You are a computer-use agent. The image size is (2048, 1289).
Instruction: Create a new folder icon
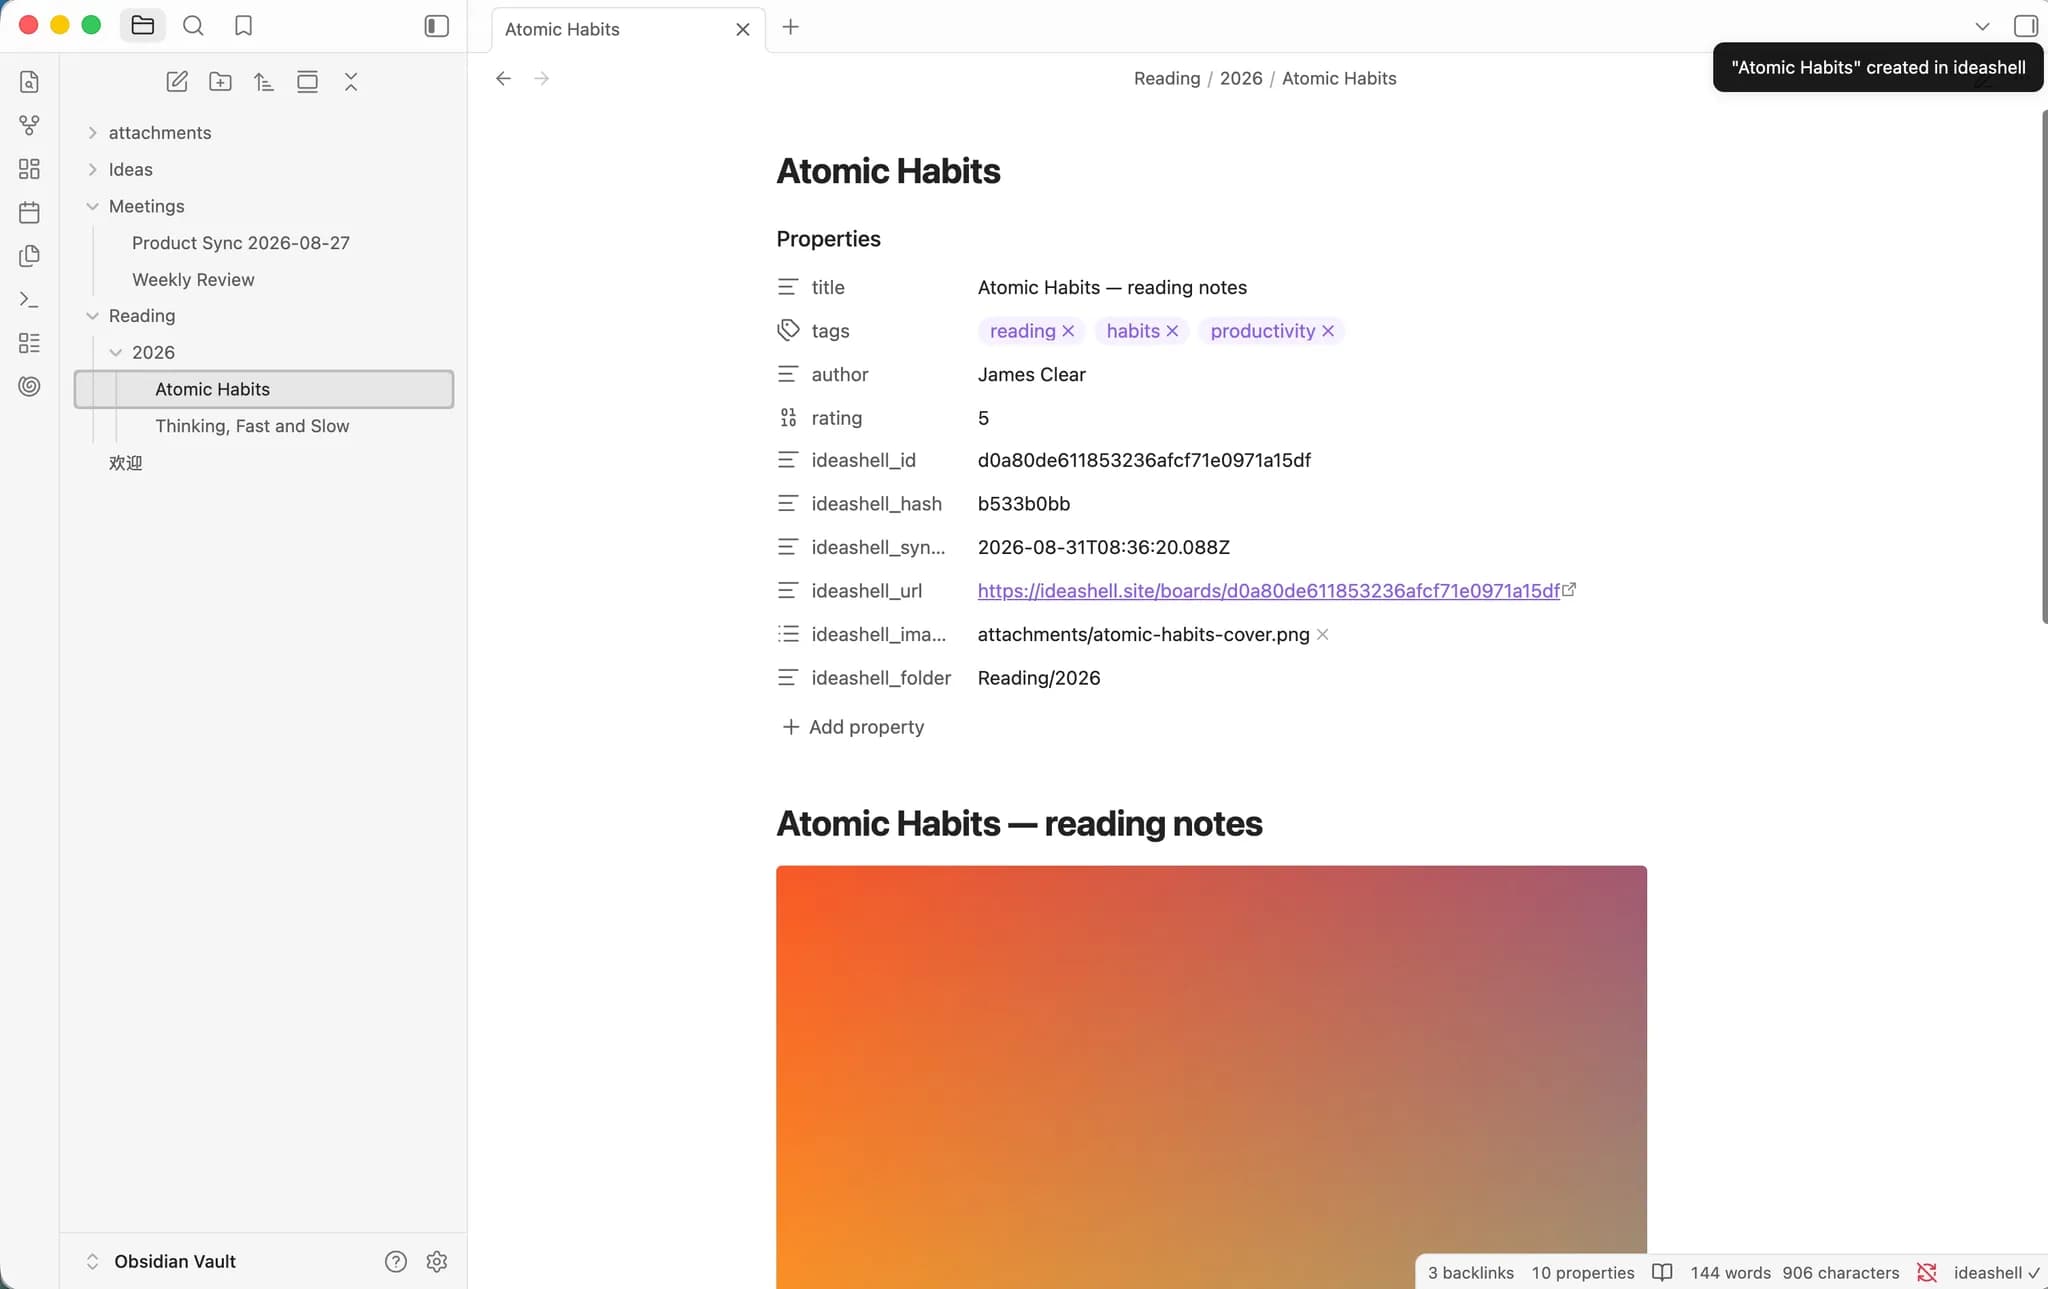coord(220,82)
